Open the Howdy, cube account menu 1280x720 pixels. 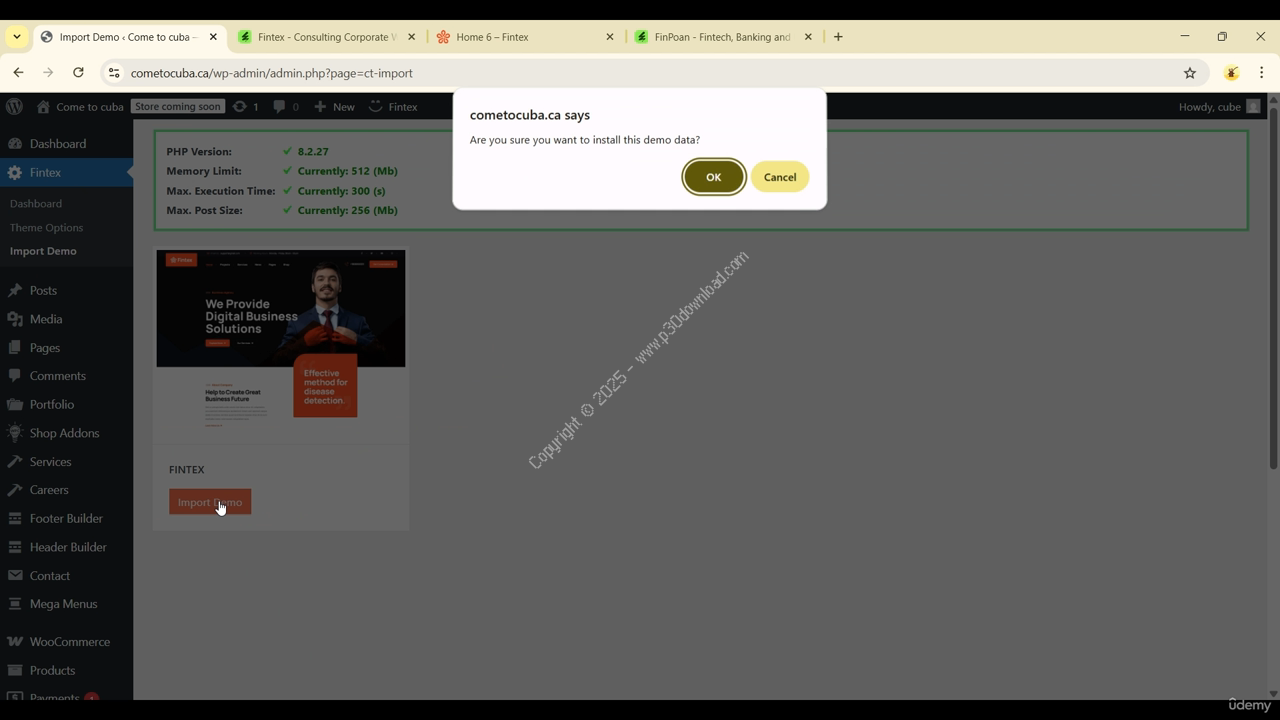1219,106
